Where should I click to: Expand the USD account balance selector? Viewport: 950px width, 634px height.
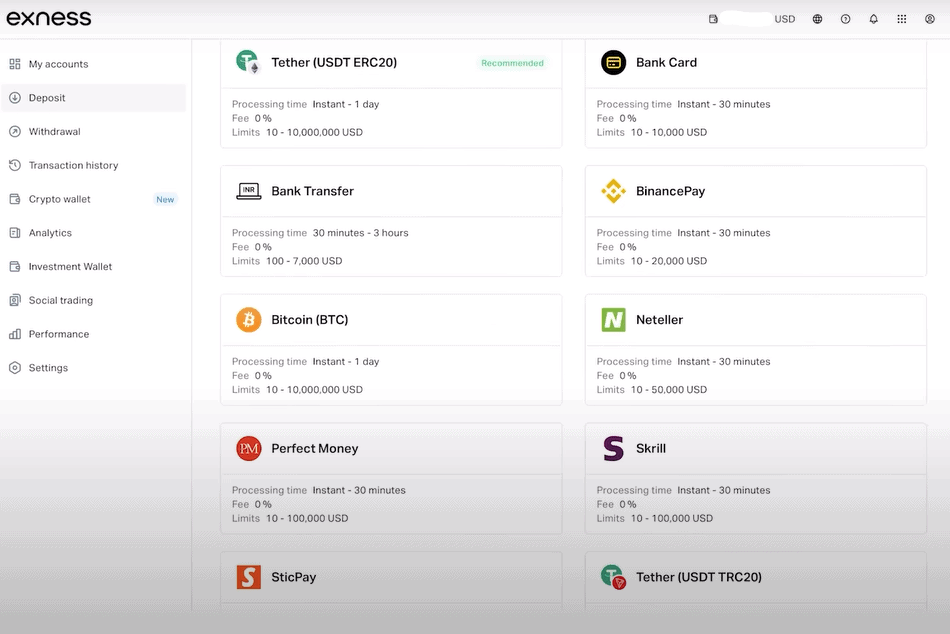pyautogui.click(x=753, y=19)
